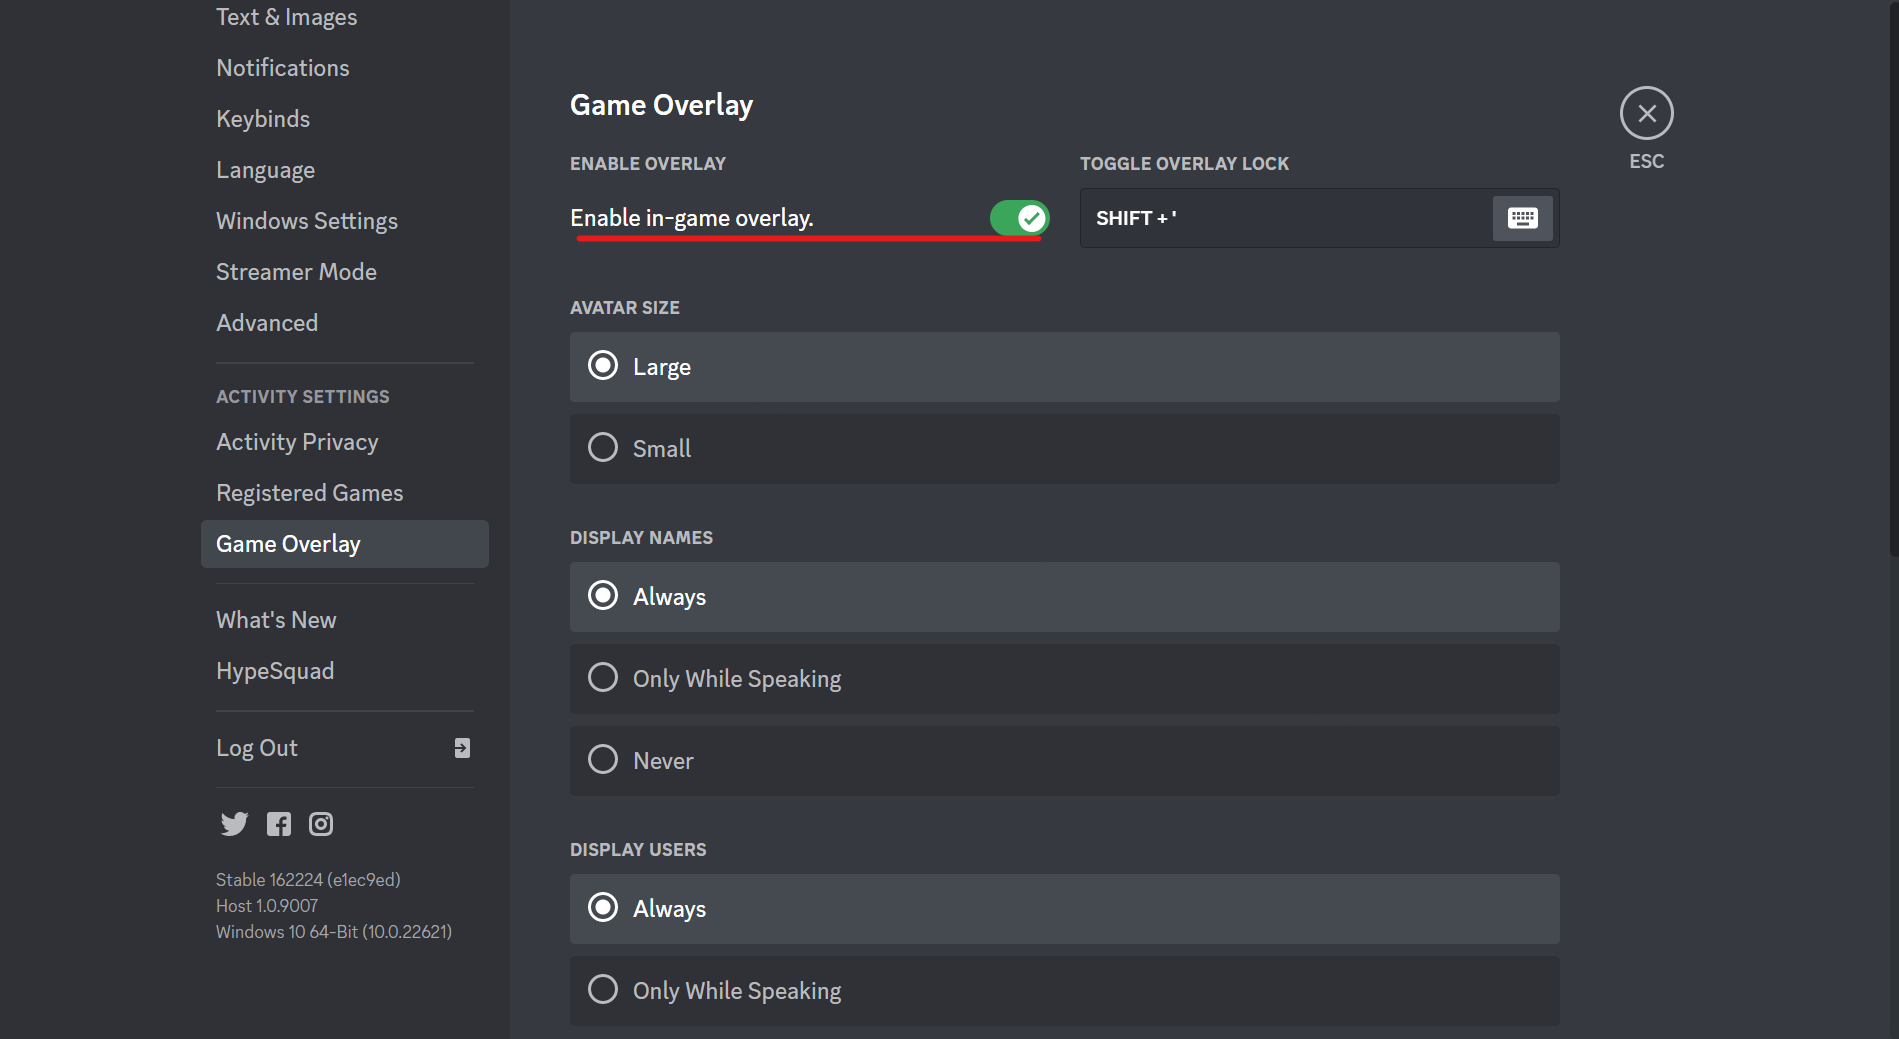Select Large avatar size
1899x1039 pixels.
(x=1064, y=367)
